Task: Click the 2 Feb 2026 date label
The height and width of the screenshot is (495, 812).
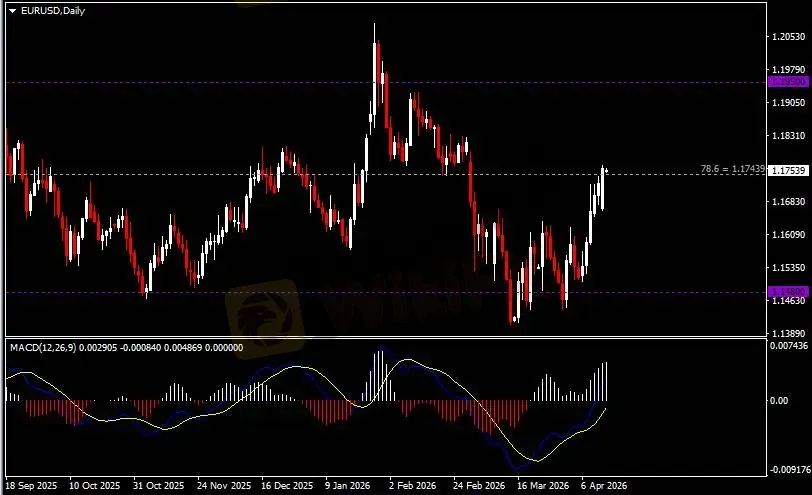Action: pyautogui.click(x=413, y=486)
